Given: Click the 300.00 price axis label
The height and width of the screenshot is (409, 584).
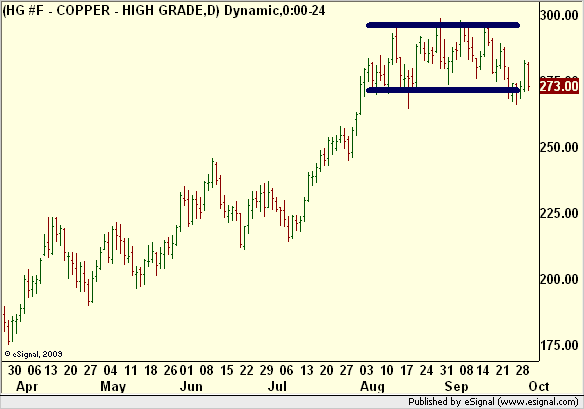Looking at the screenshot, I should coord(559,15).
